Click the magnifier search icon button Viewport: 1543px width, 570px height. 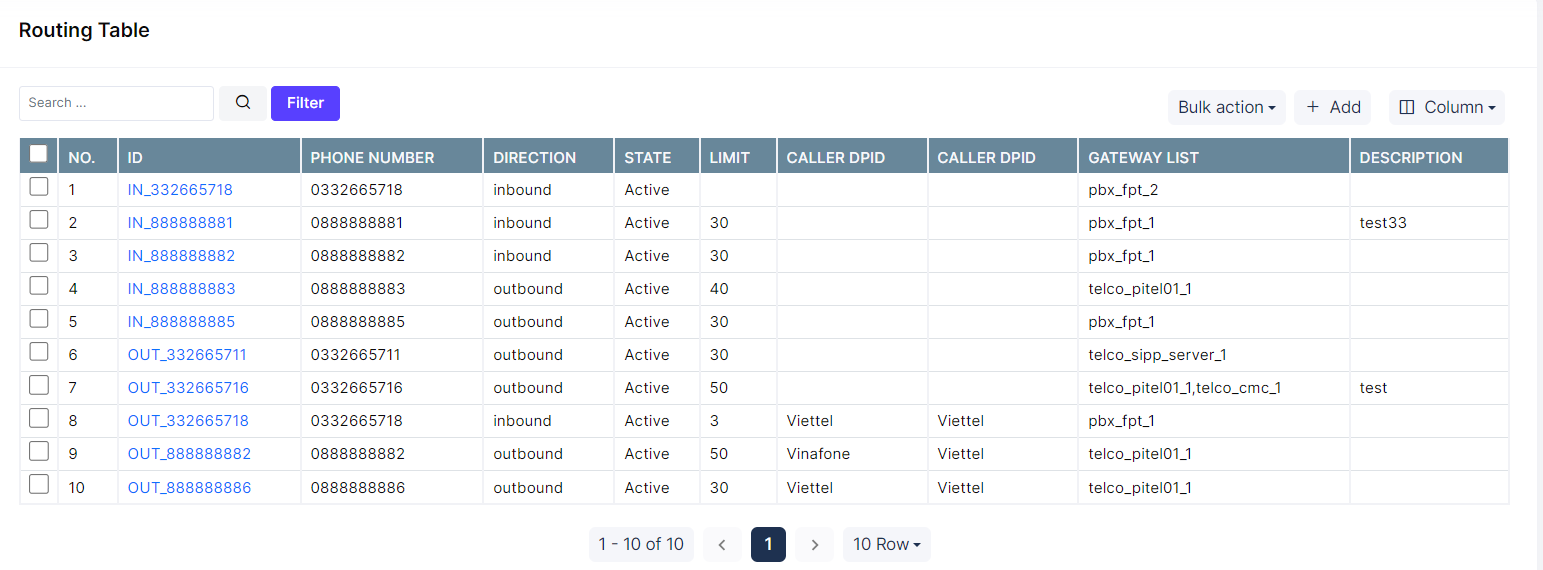point(243,103)
